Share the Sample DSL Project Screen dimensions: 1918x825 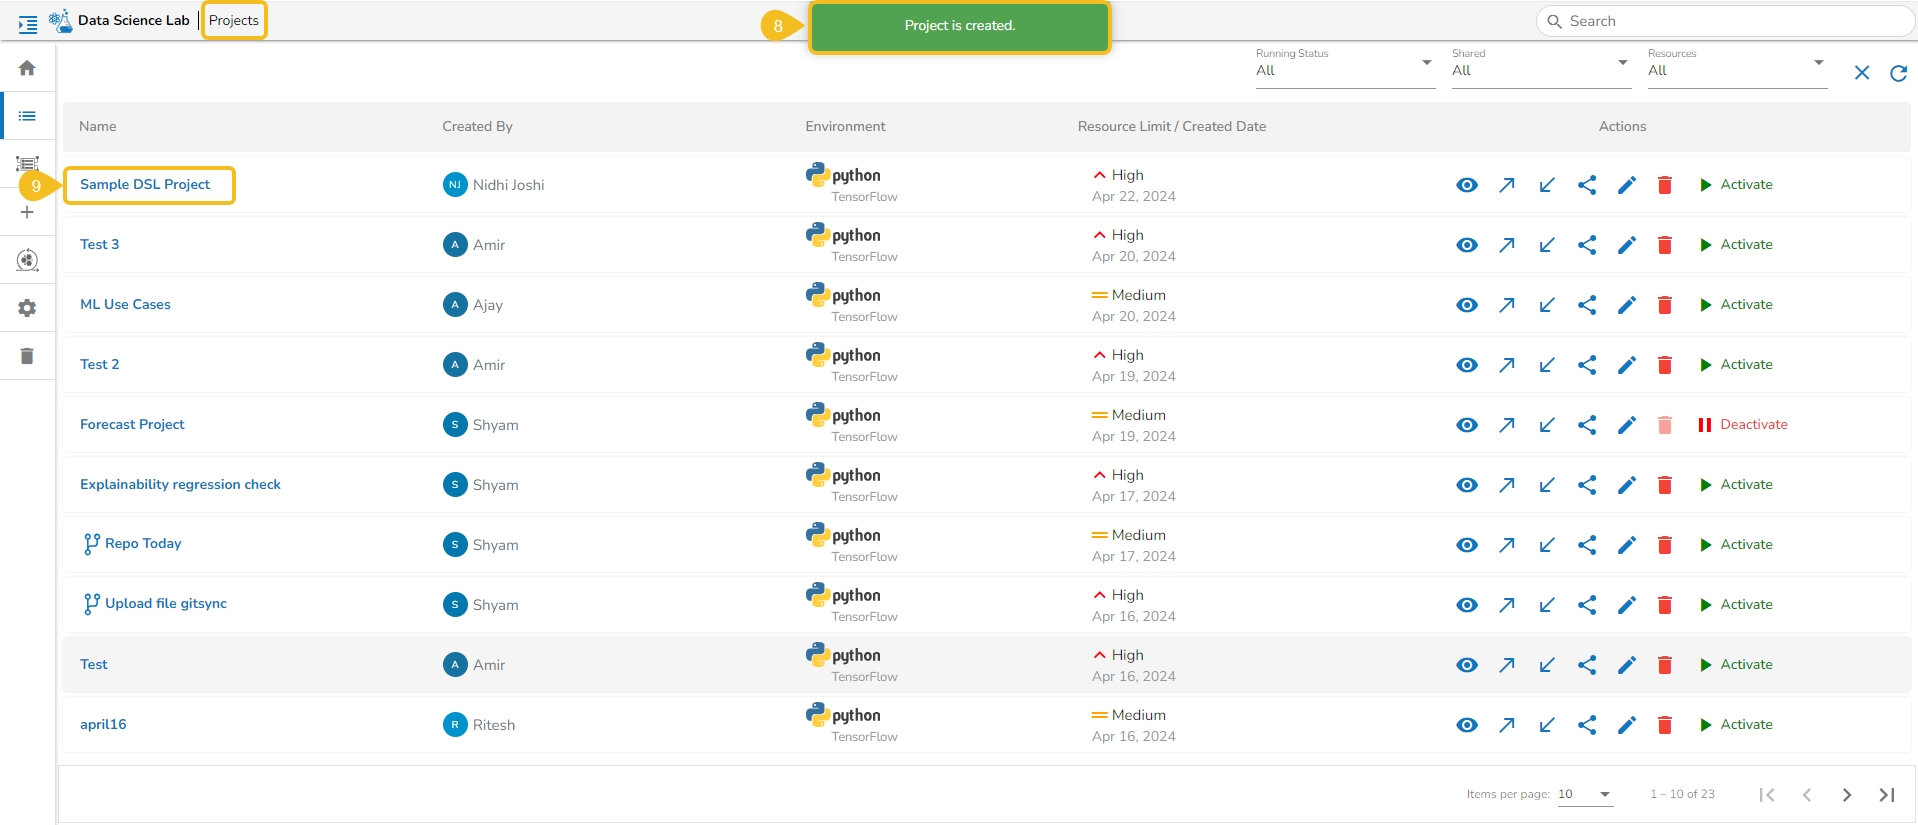pos(1586,185)
